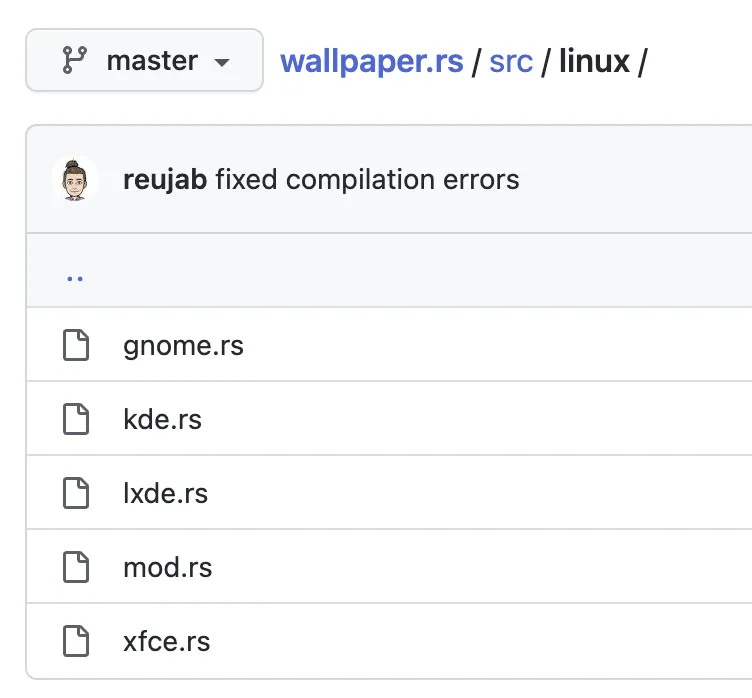Click the file icon beside kde.rs

tap(76, 420)
